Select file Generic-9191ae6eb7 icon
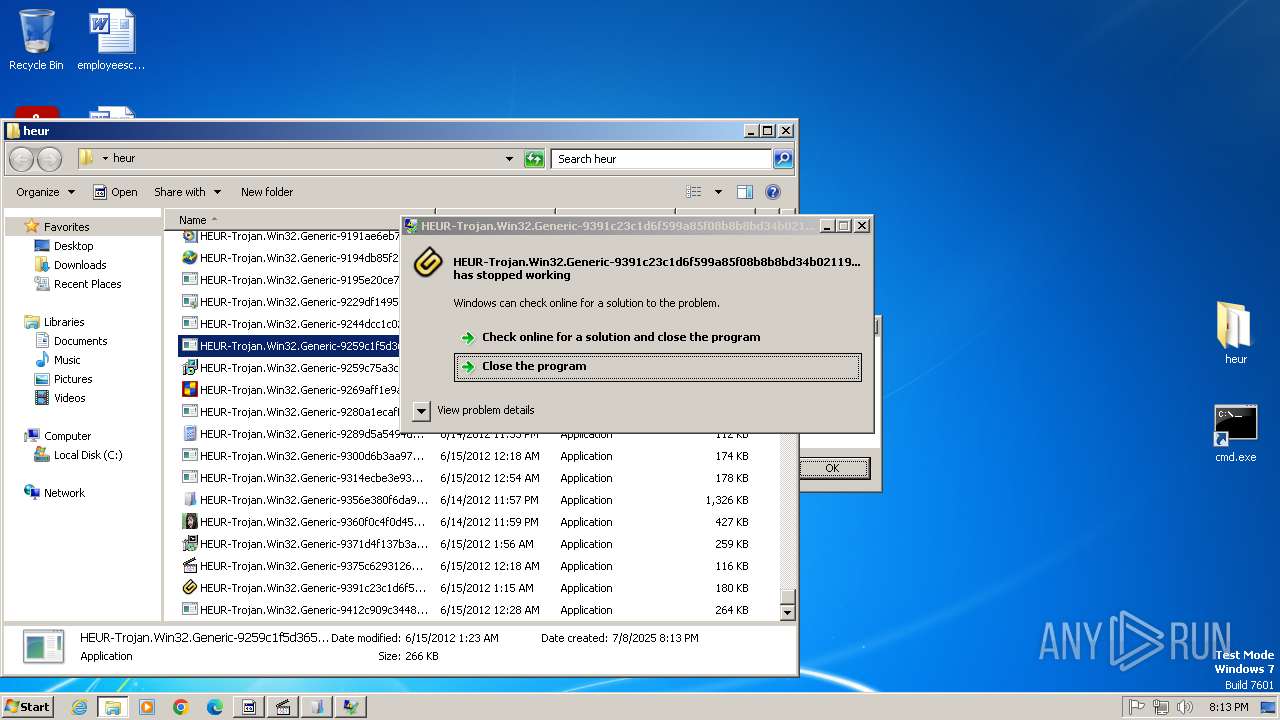Image resolution: width=1280 pixels, height=720 pixels. tap(189, 236)
